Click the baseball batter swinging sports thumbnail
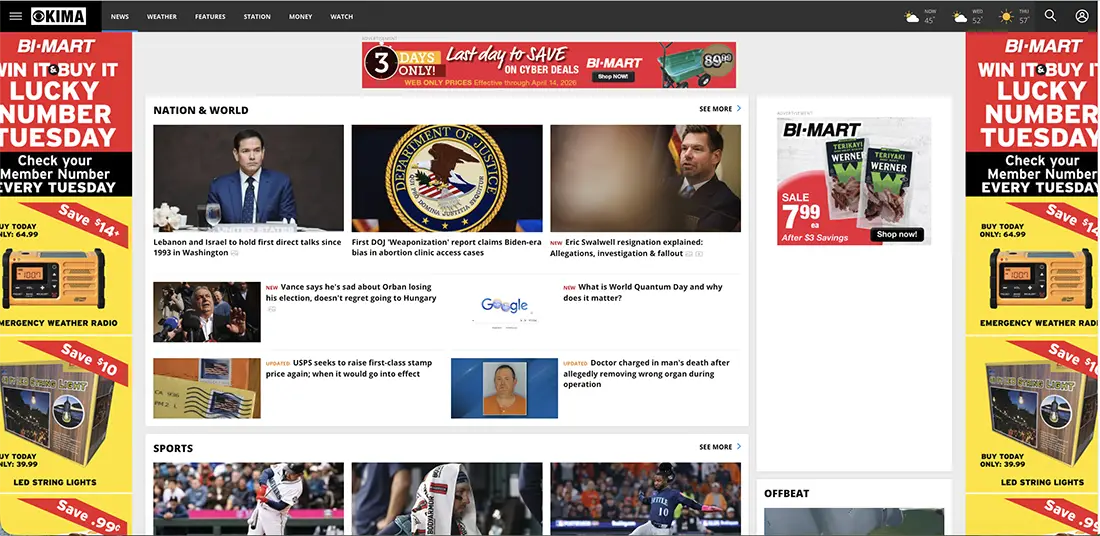Screen dimensions: 1100x536 [x=248, y=498]
